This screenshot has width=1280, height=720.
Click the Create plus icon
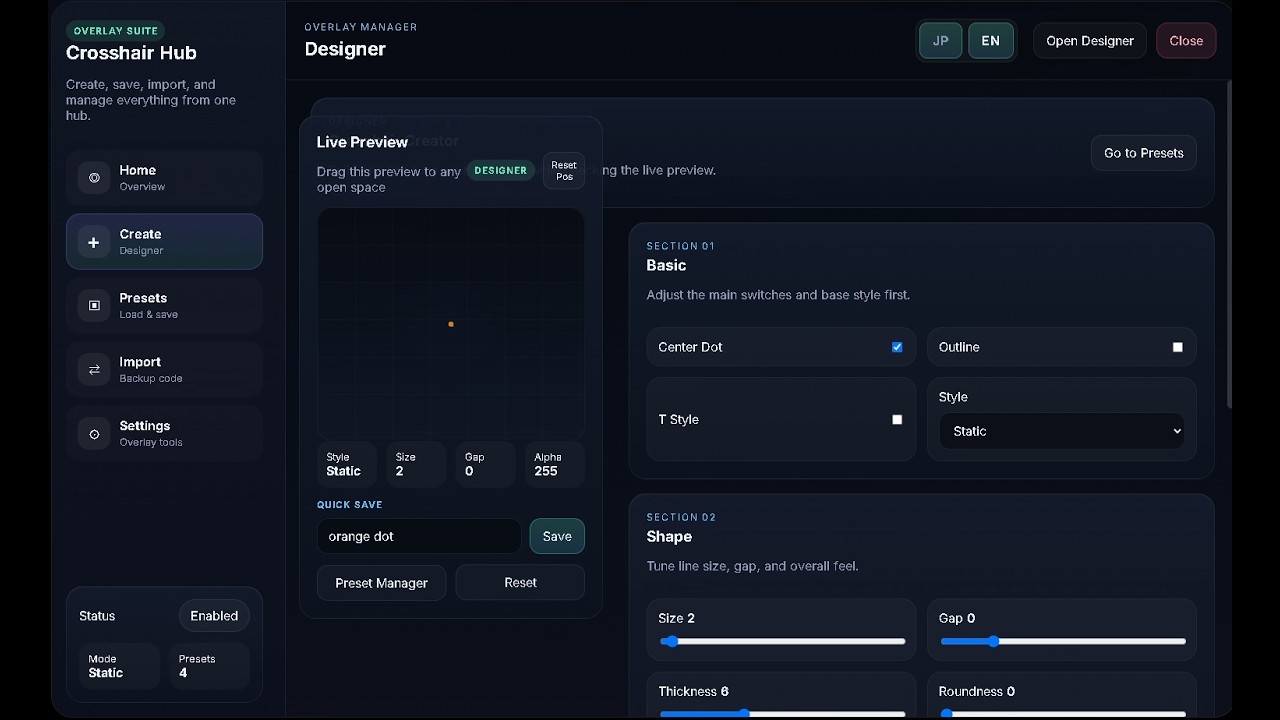click(94, 242)
